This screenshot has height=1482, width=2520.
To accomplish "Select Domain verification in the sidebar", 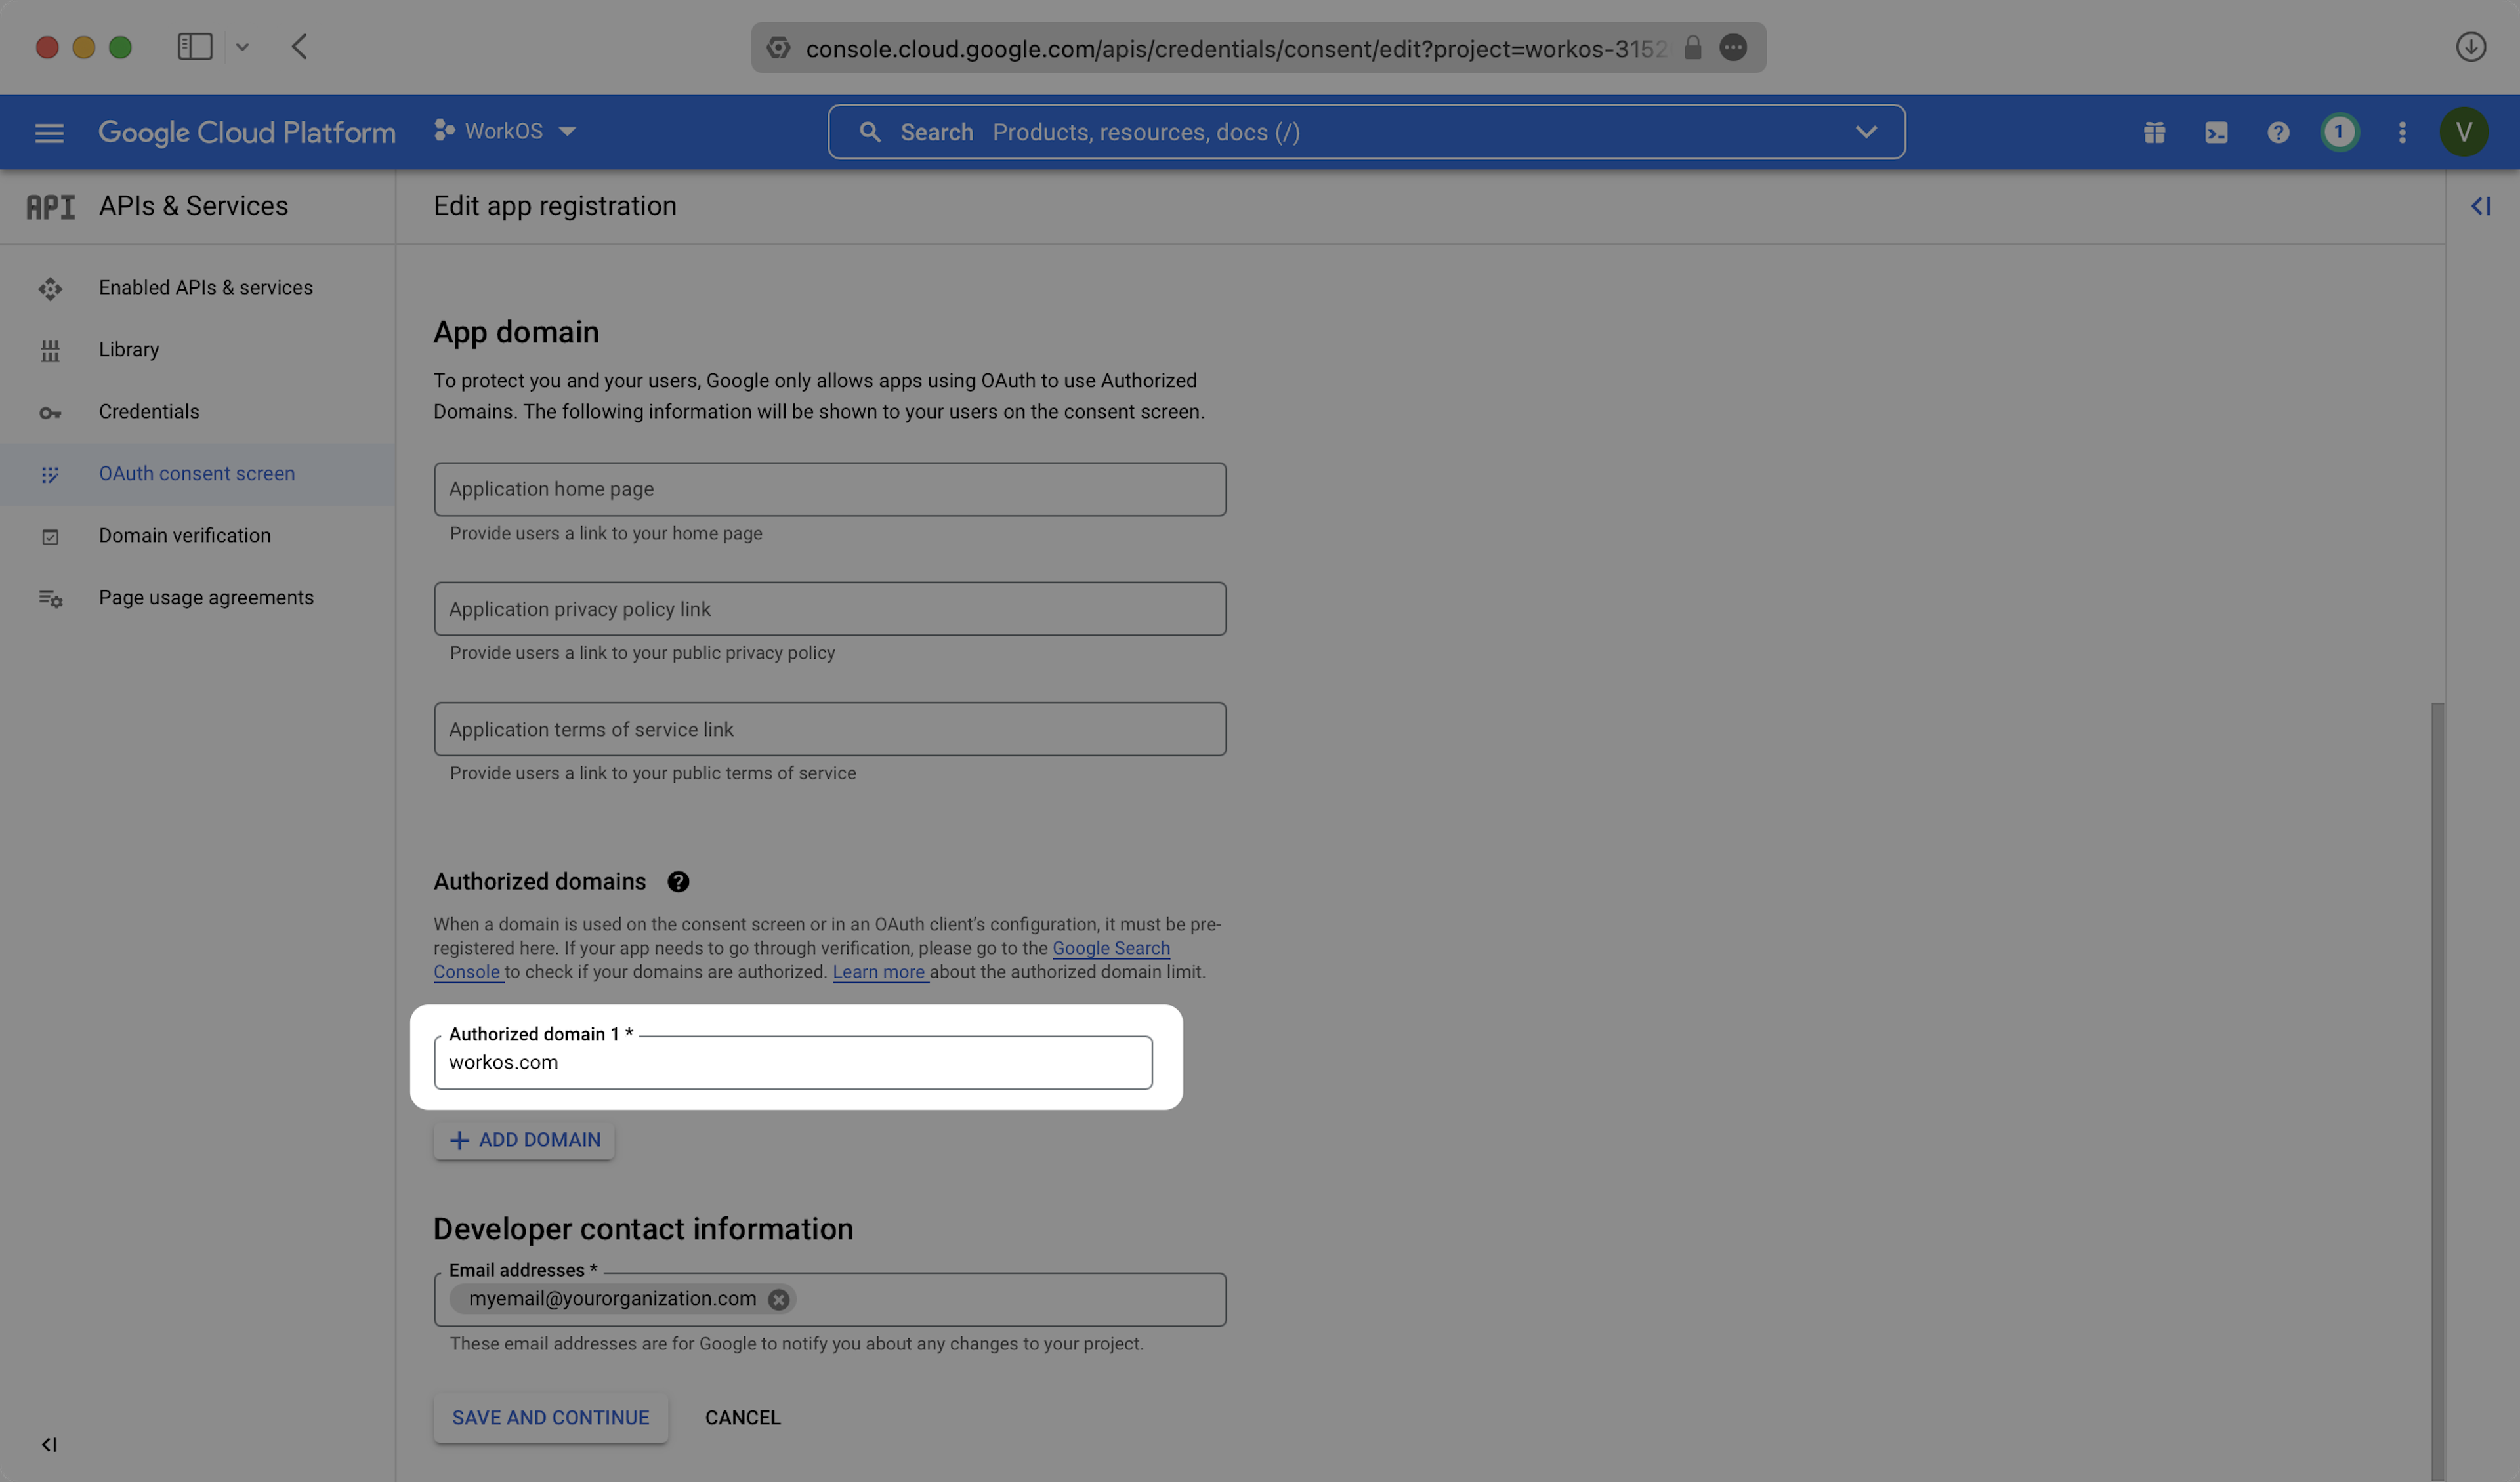I will pos(184,535).
